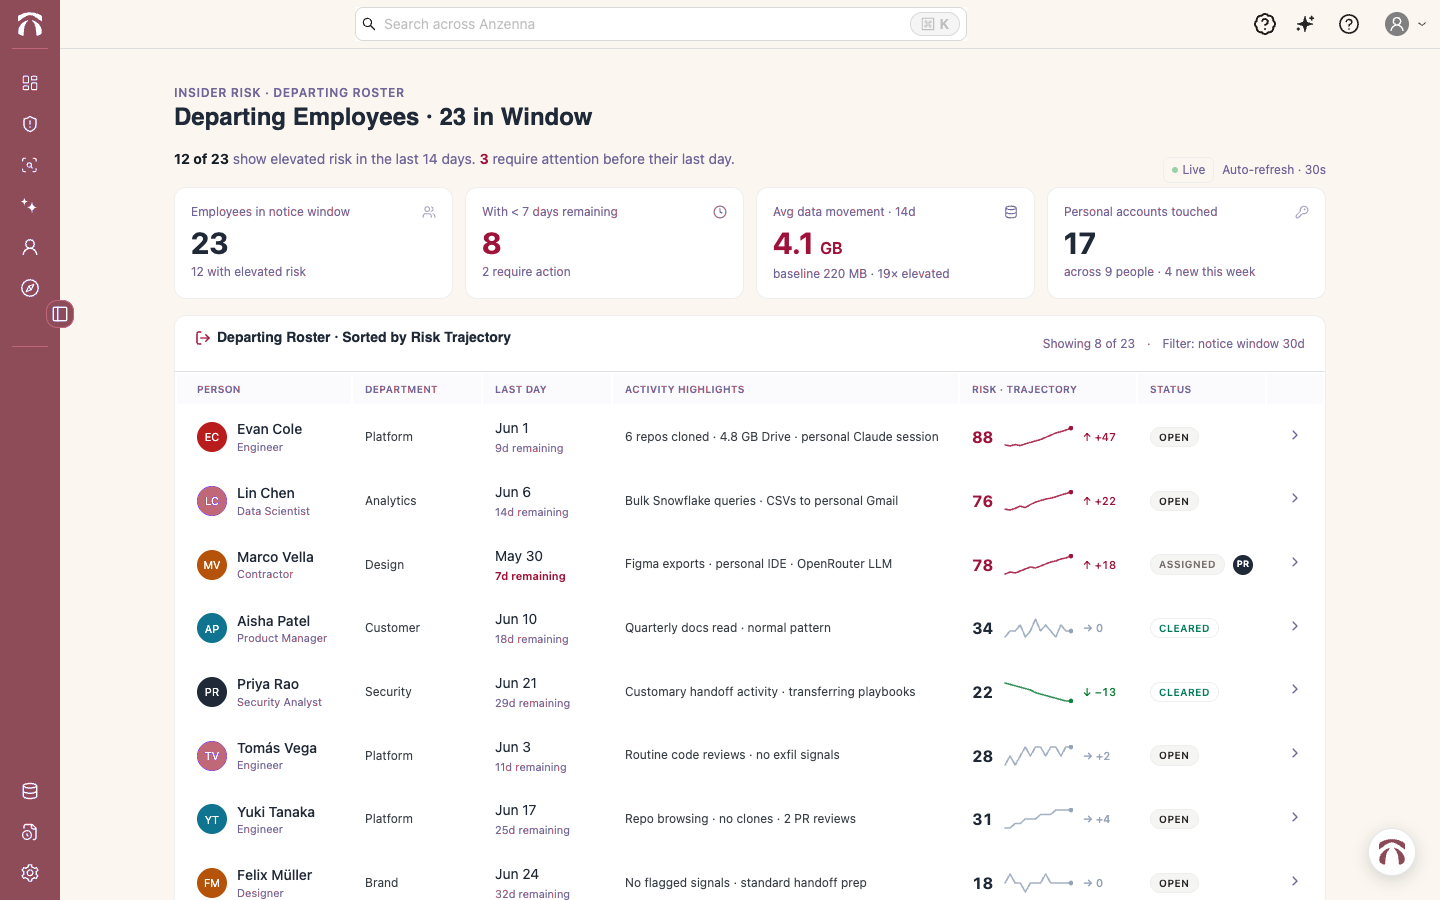Click the ⌘K shortcut badge

click(935, 24)
